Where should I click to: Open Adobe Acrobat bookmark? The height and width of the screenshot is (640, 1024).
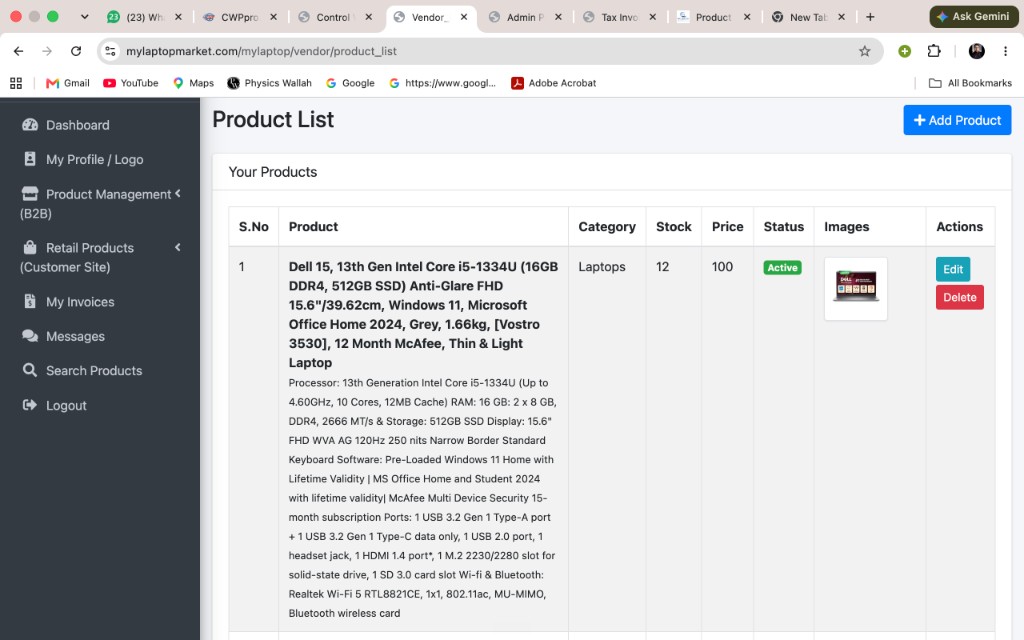click(x=554, y=83)
